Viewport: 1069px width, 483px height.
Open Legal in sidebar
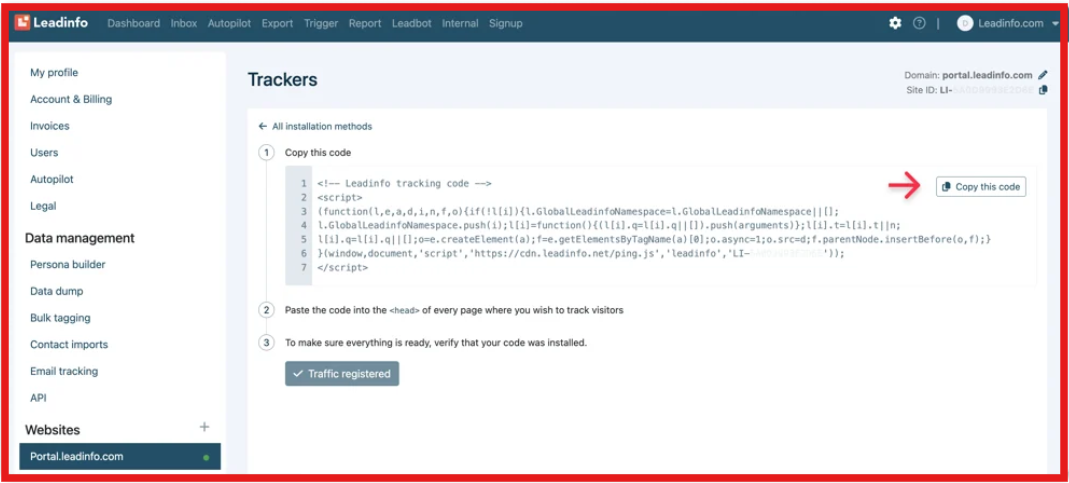tap(43, 205)
